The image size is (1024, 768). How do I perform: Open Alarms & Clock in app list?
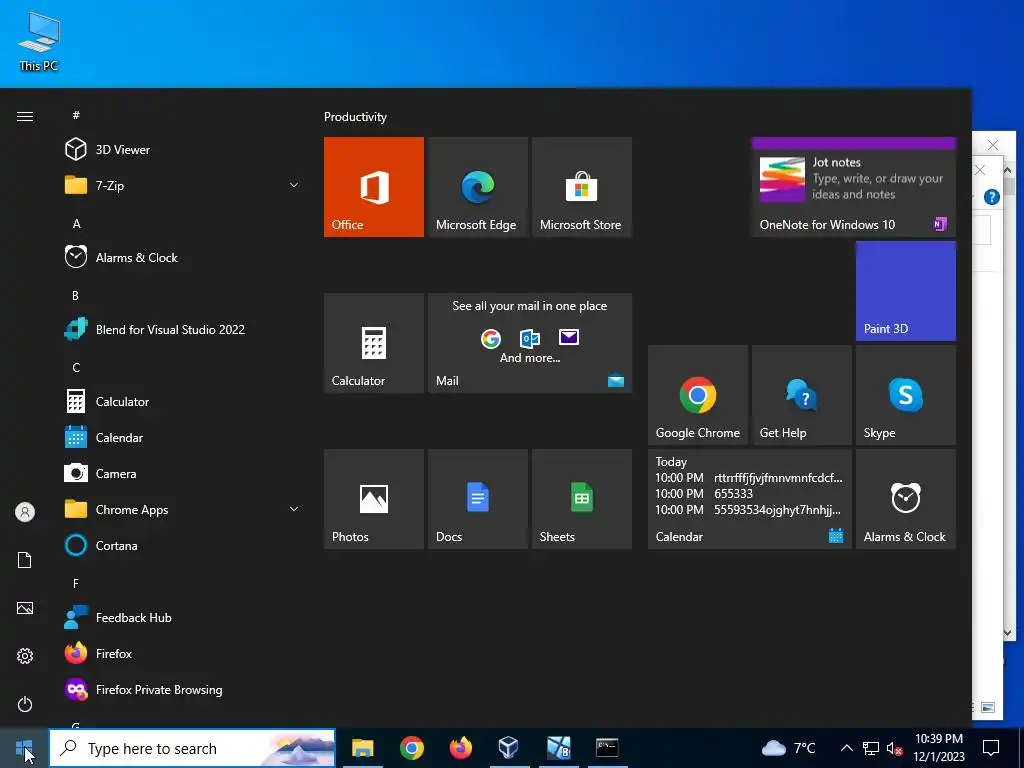(183, 257)
